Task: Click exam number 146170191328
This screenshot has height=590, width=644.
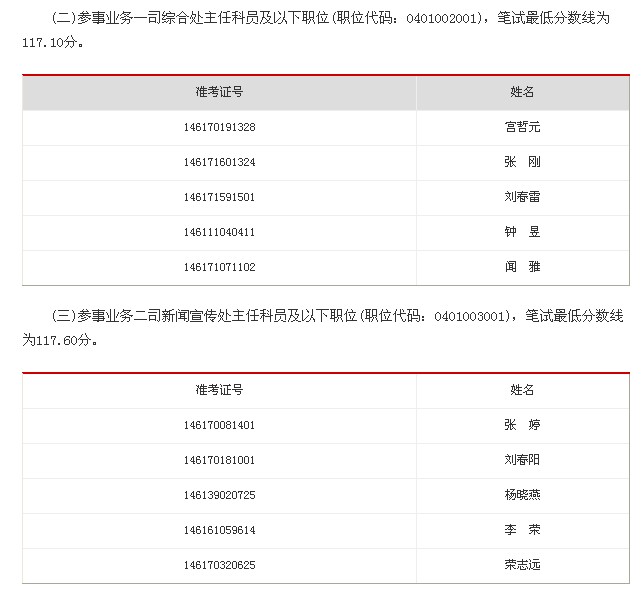Action: click(x=220, y=127)
